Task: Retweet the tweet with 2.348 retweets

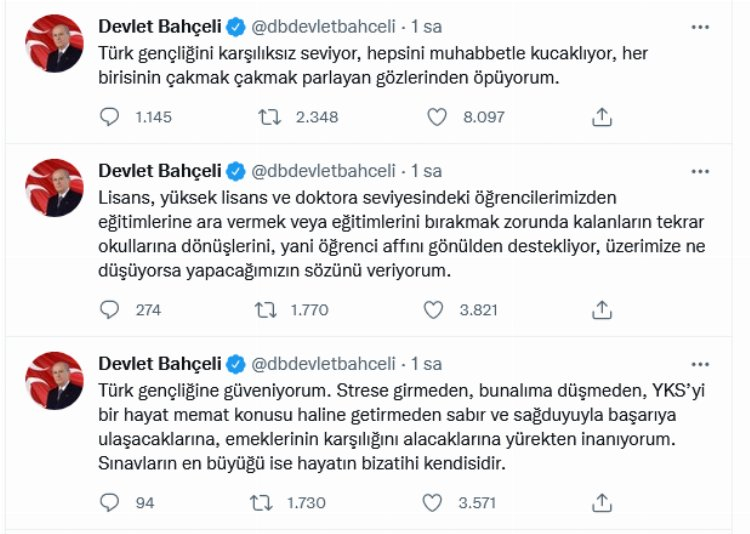Action: coord(269,117)
